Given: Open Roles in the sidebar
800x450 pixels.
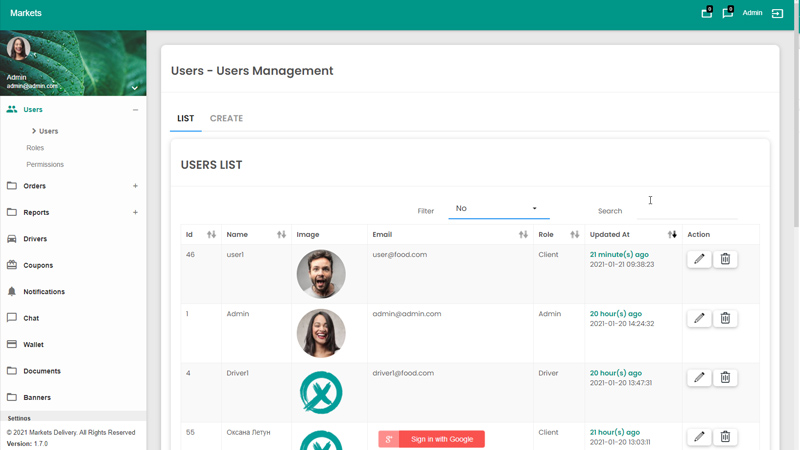Looking at the screenshot, I should 35,148.
